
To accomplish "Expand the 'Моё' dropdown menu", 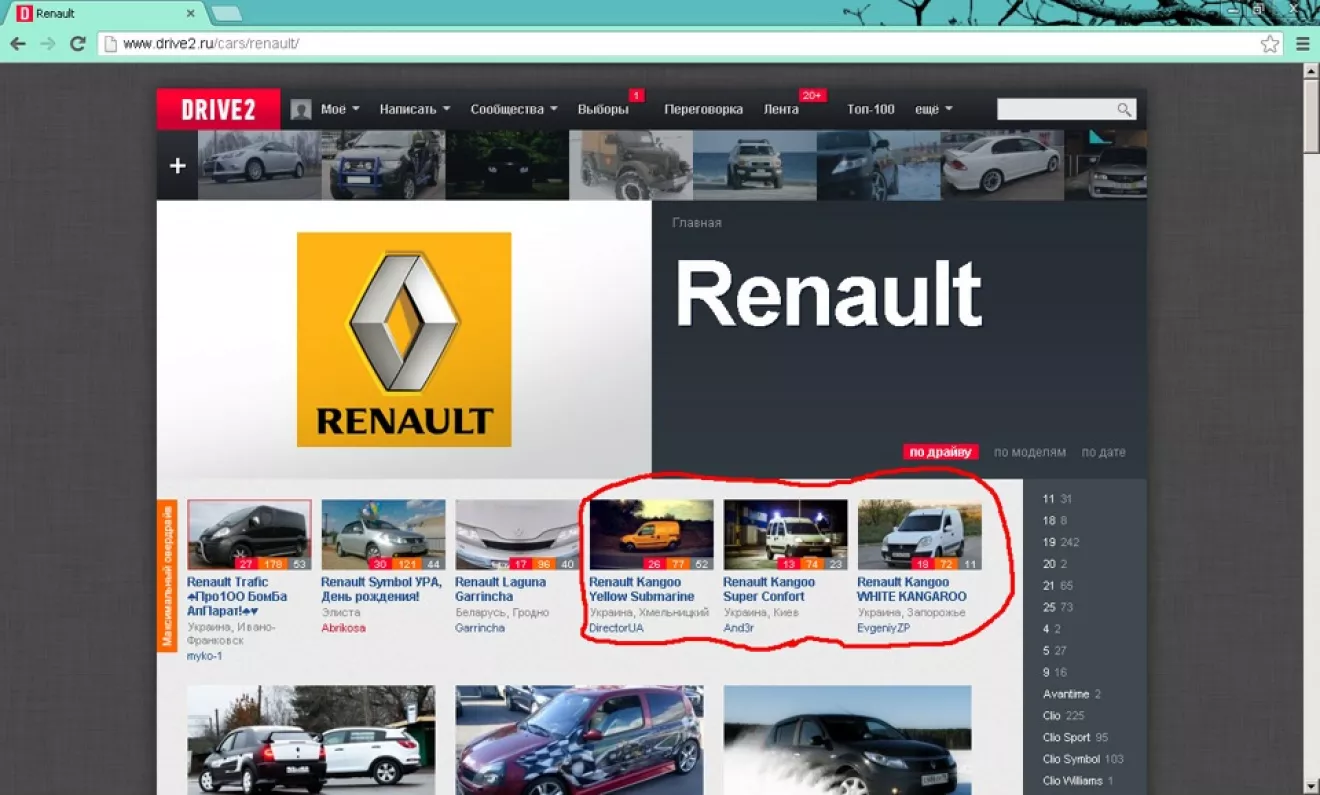I will click(340, 110).
